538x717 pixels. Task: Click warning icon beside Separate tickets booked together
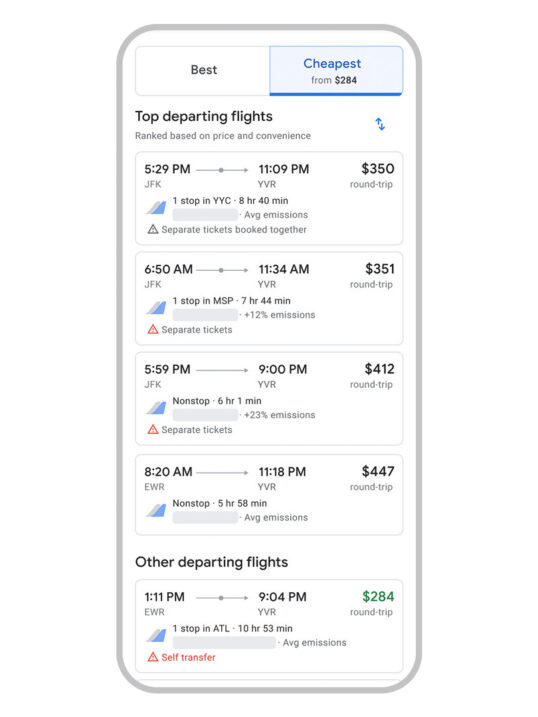[x=153, y=230]
